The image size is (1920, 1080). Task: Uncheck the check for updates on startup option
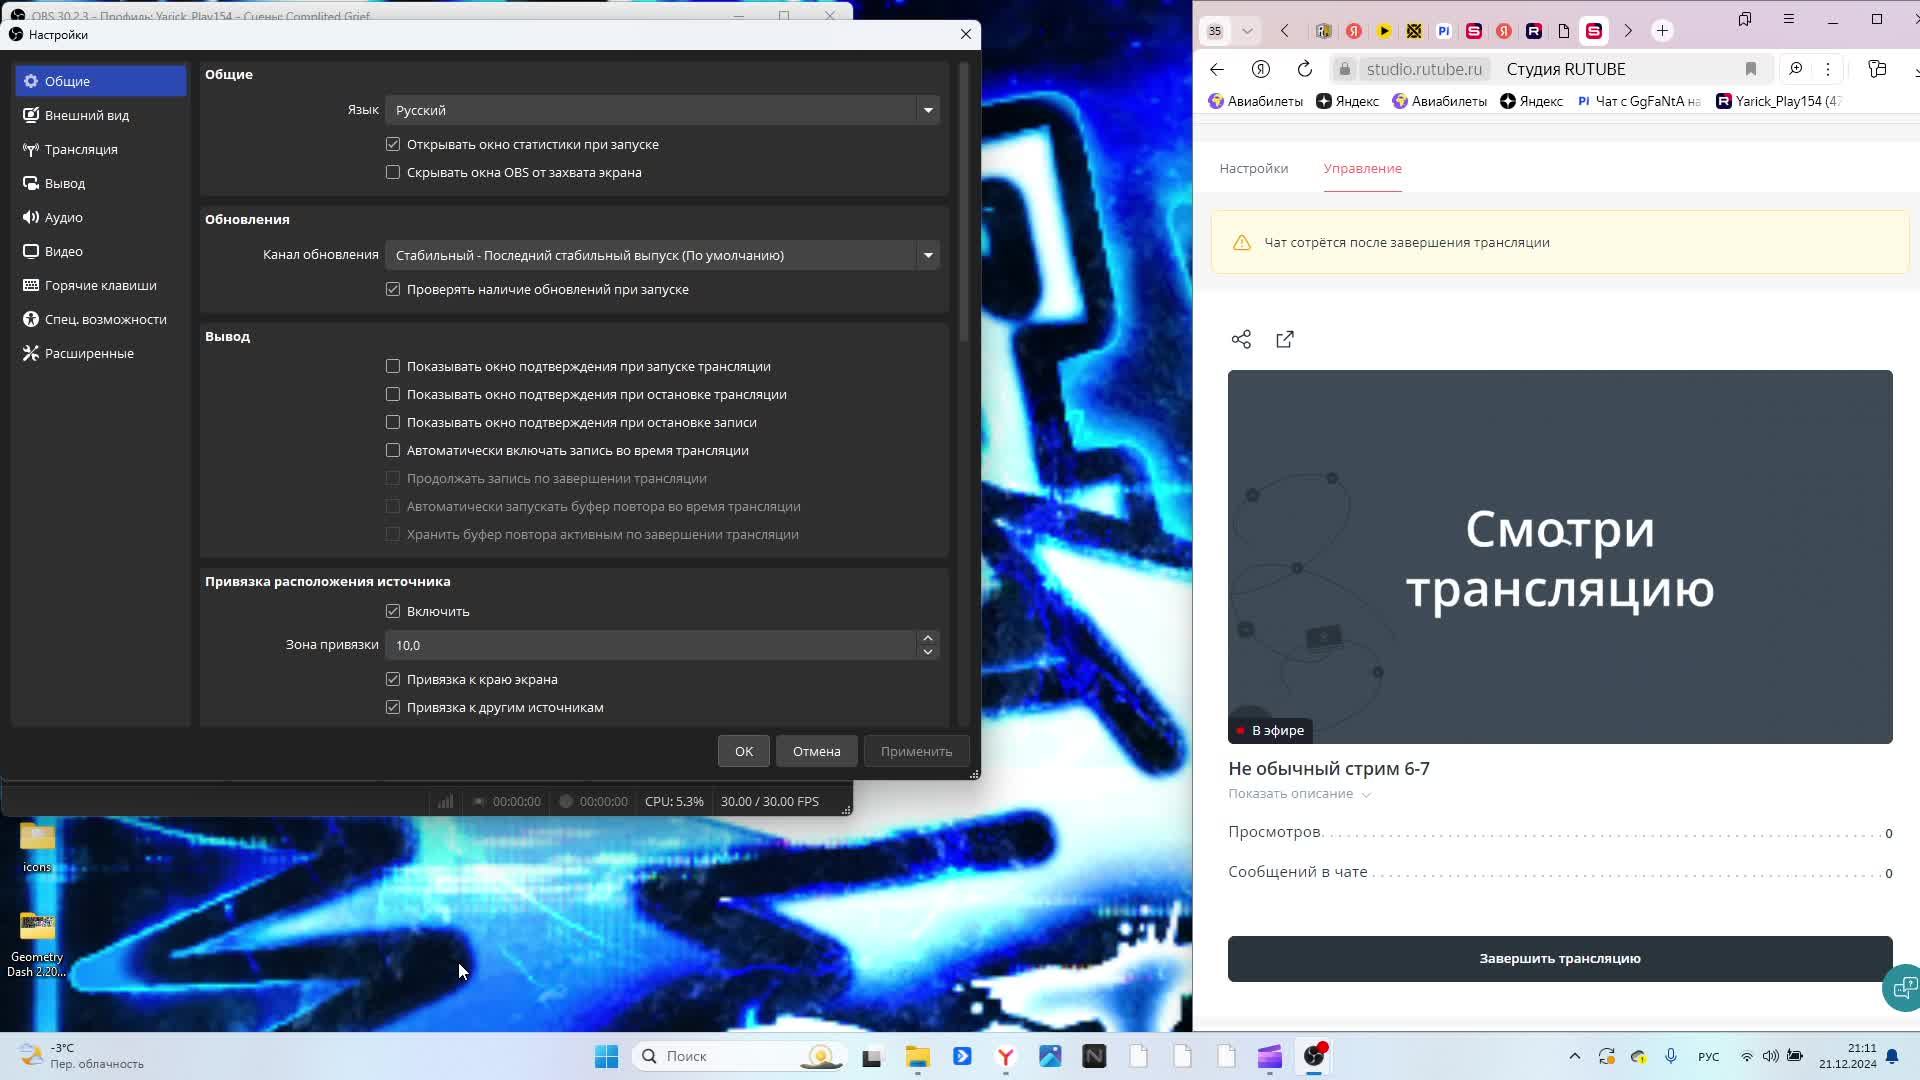coord(393,290)
